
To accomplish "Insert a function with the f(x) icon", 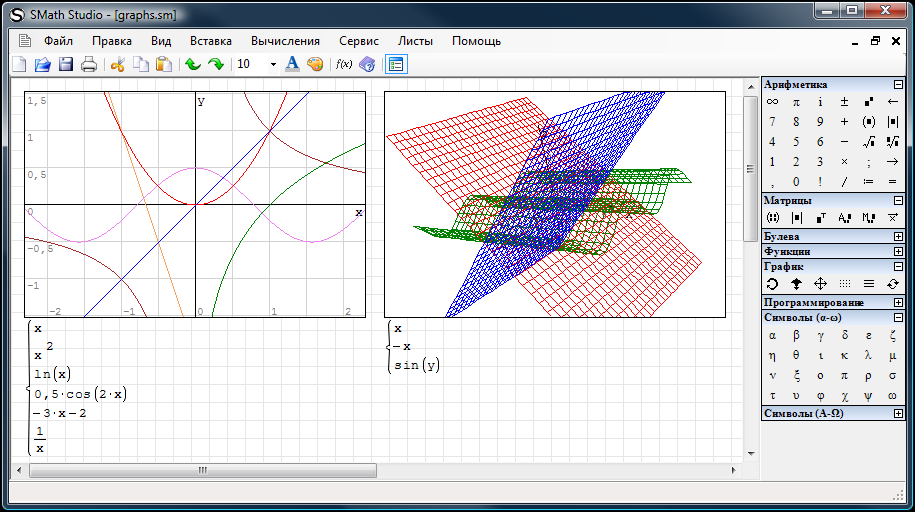I will pyautogui.click(x=344, y=64).
